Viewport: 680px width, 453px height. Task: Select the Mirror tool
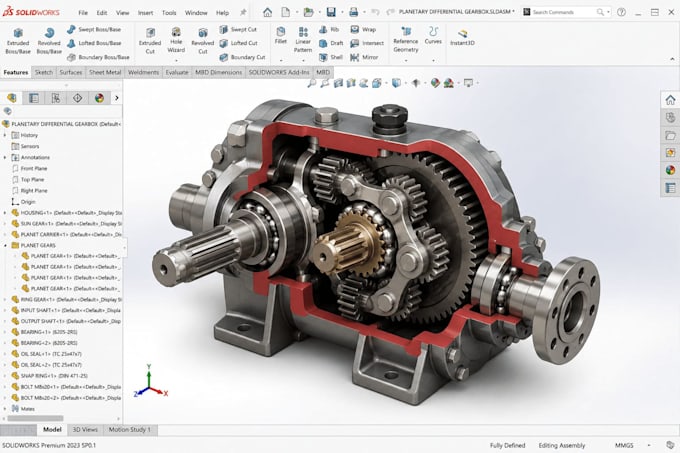pos(364,57)
